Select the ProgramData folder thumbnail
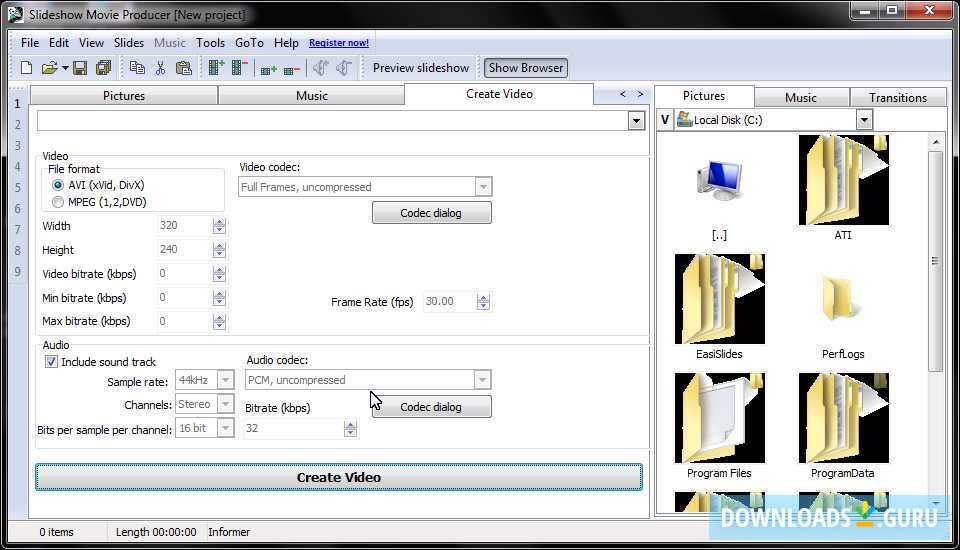The height and width of the screenshot is (550, 960). pos(843,418)
